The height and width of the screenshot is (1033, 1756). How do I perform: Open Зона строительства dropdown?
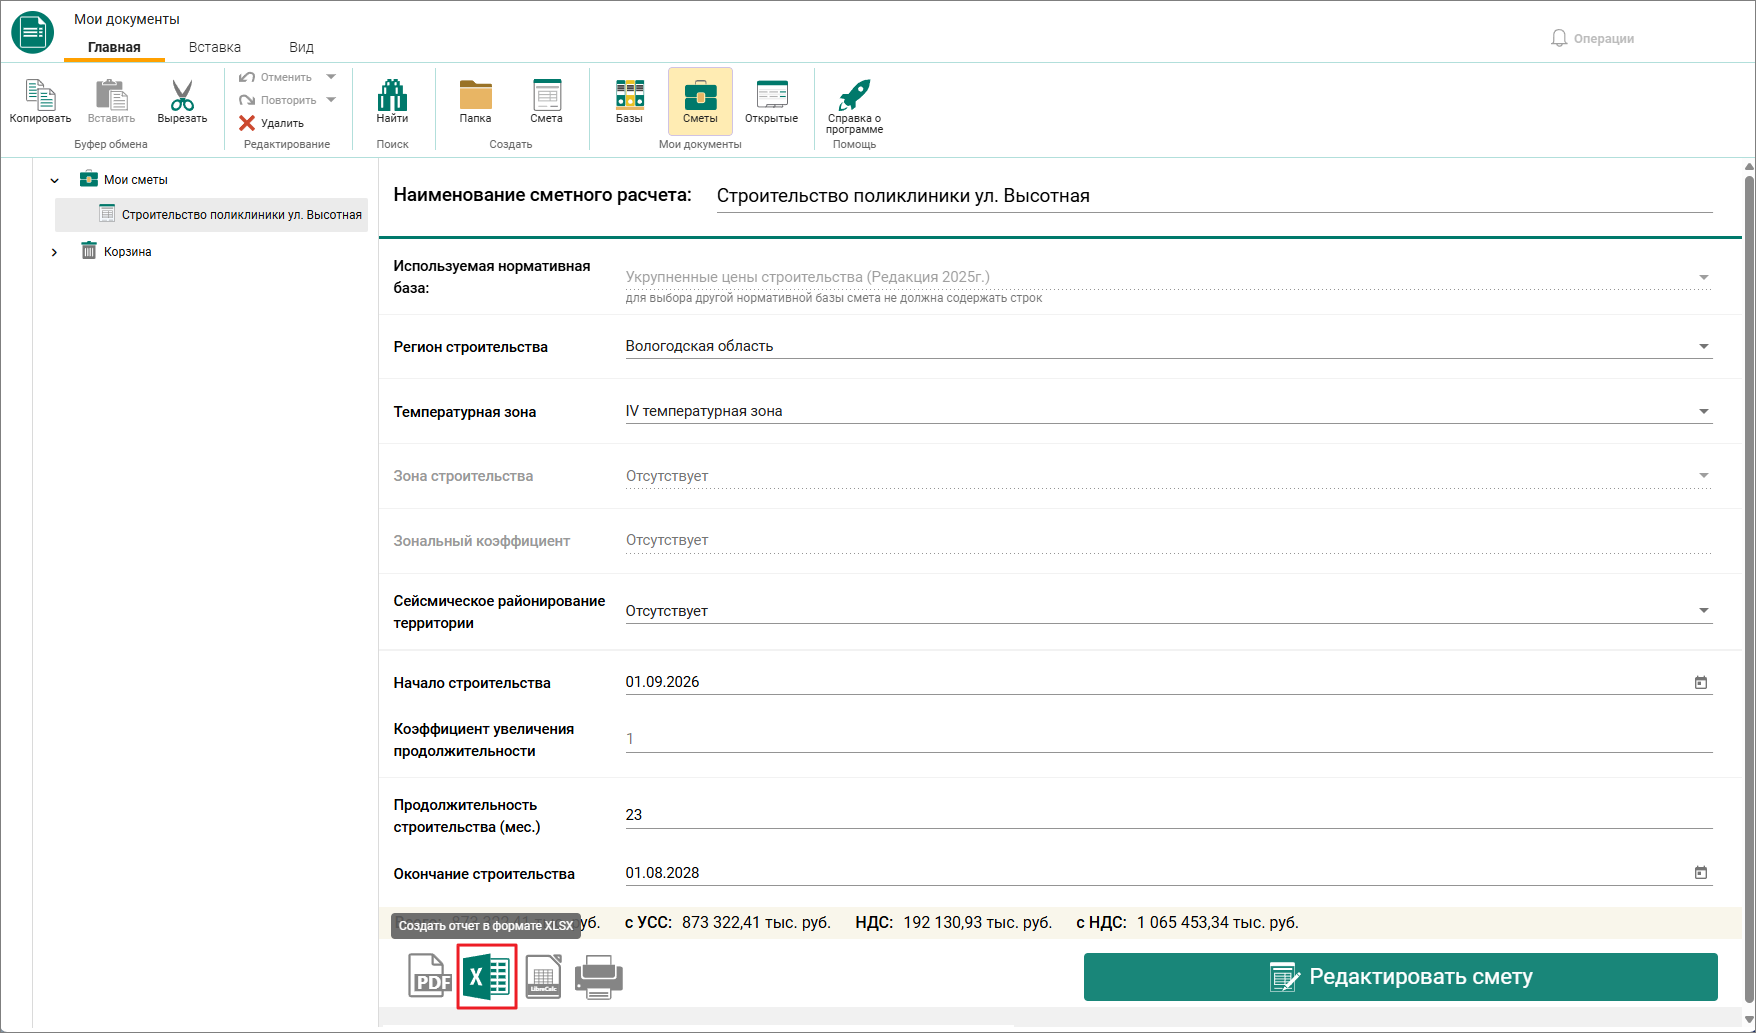(x=1704, y=475)
